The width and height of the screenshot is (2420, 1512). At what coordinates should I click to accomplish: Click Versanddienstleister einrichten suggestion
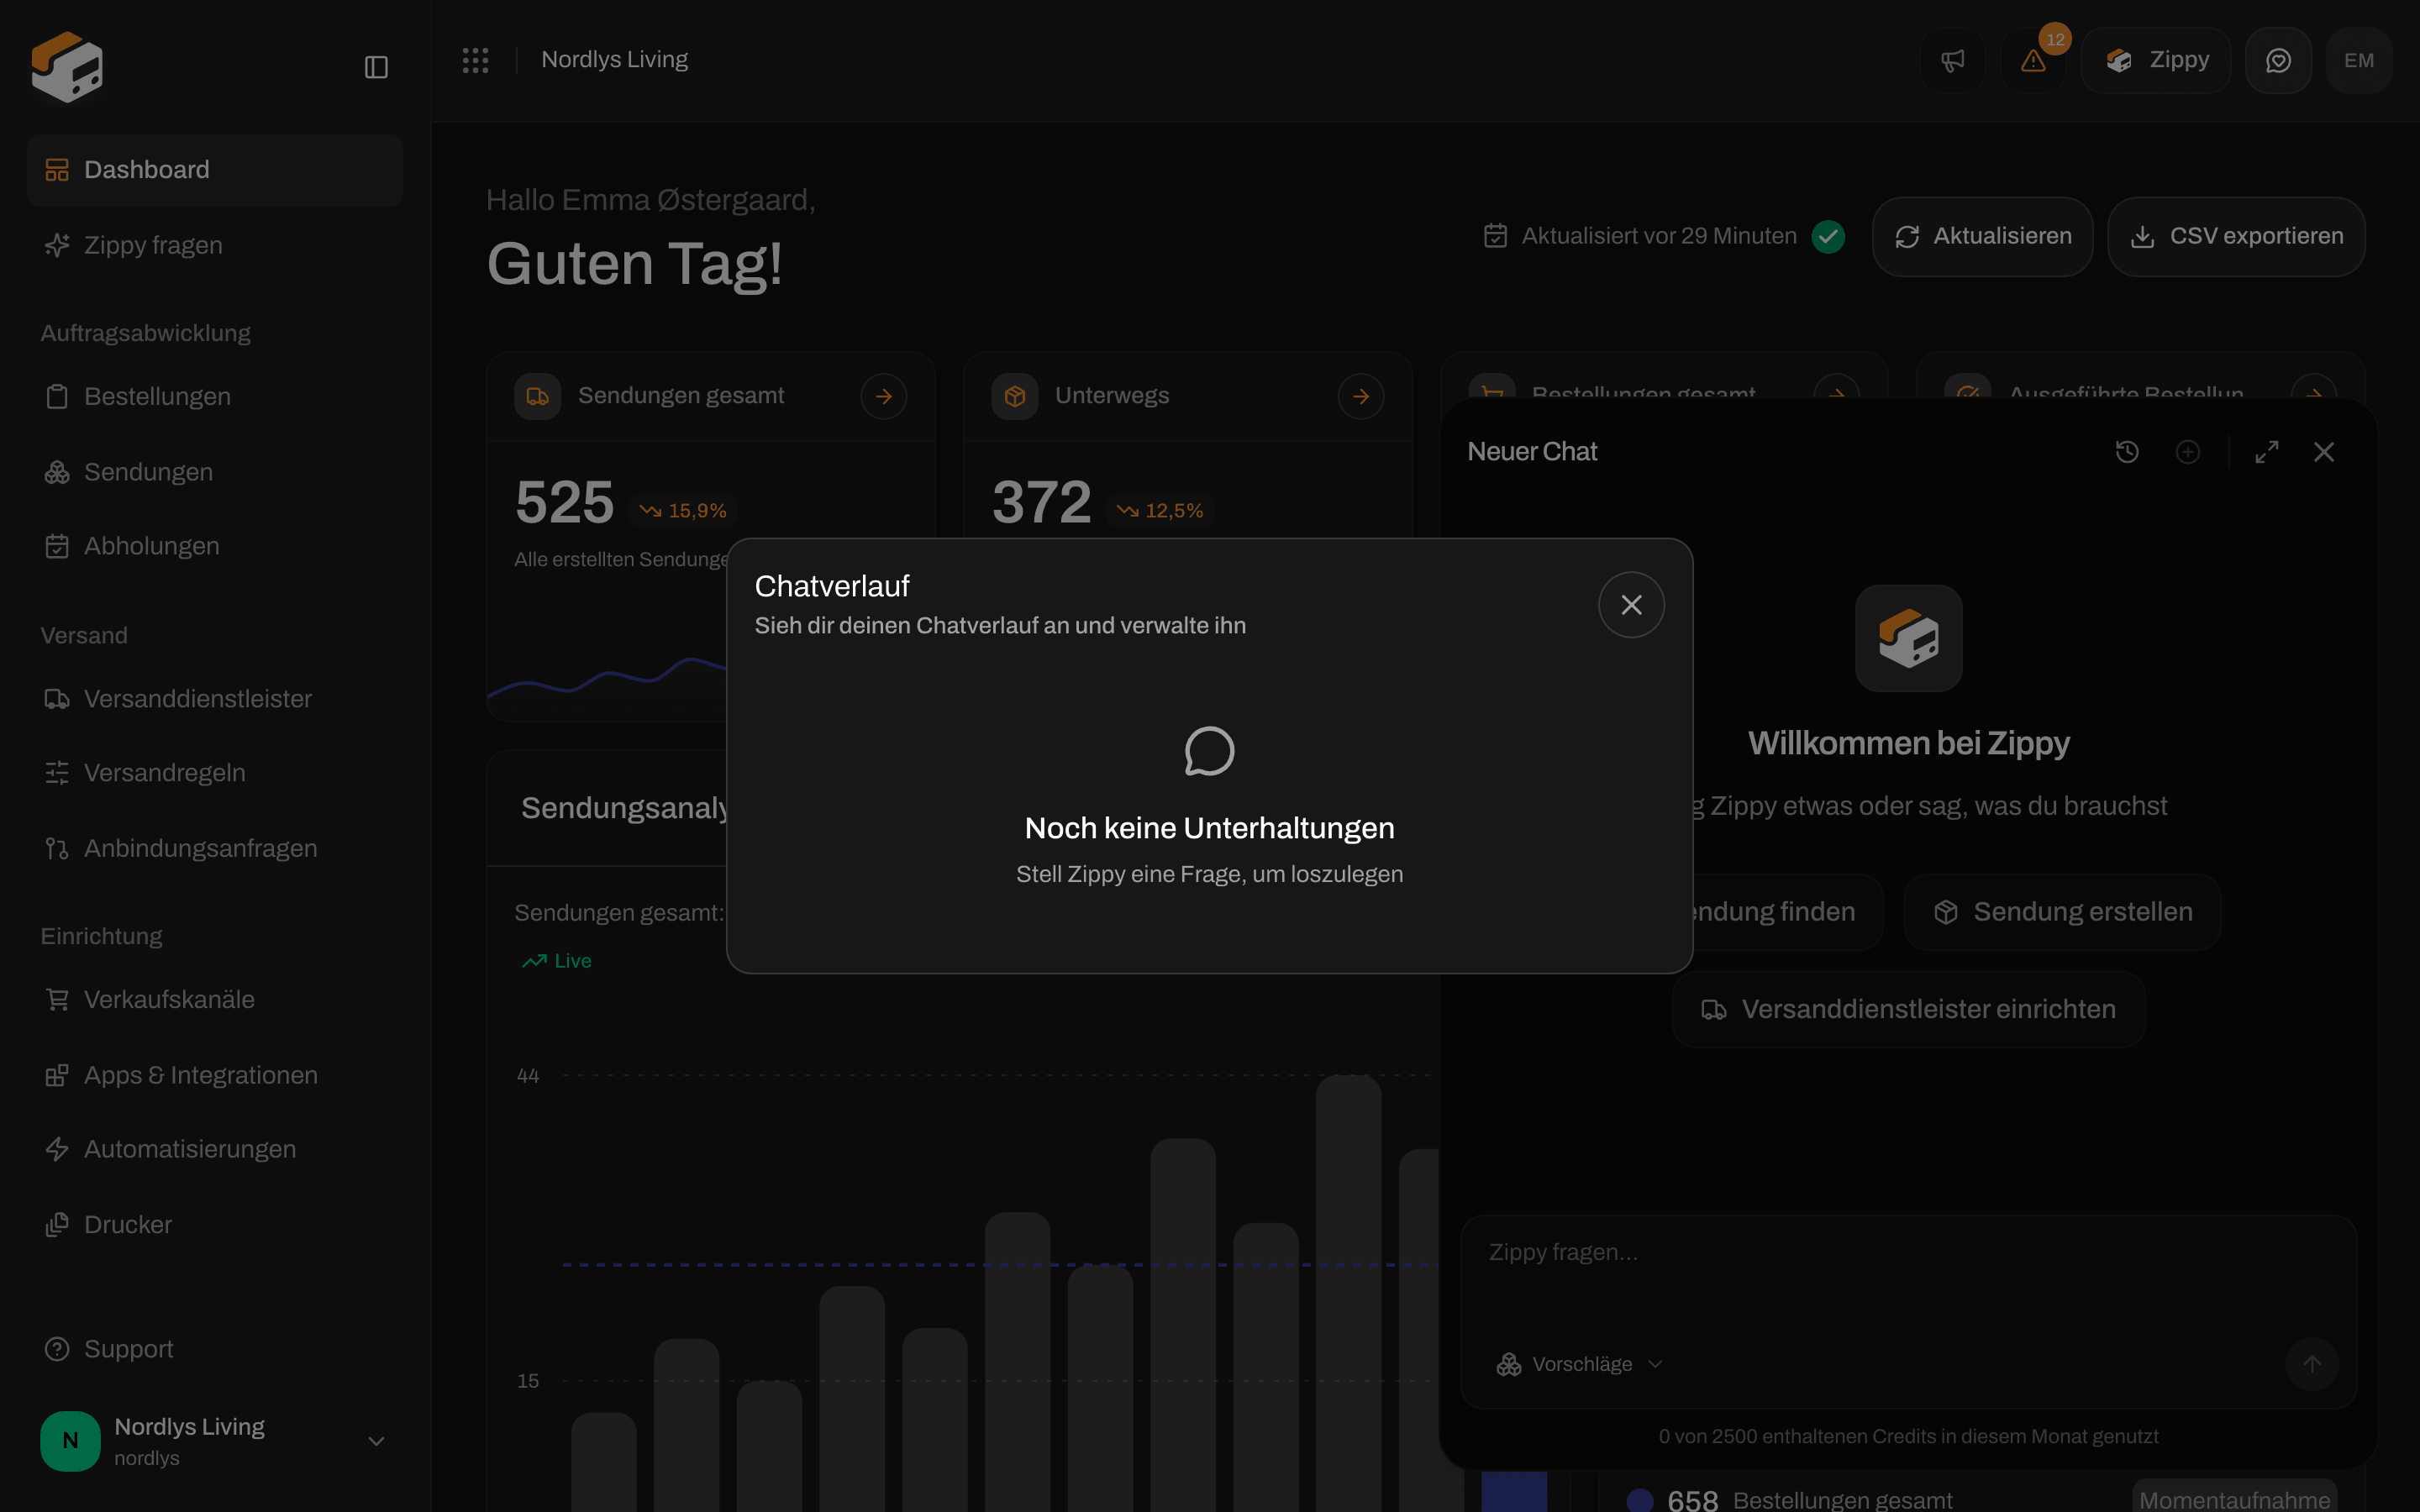1908,1010
